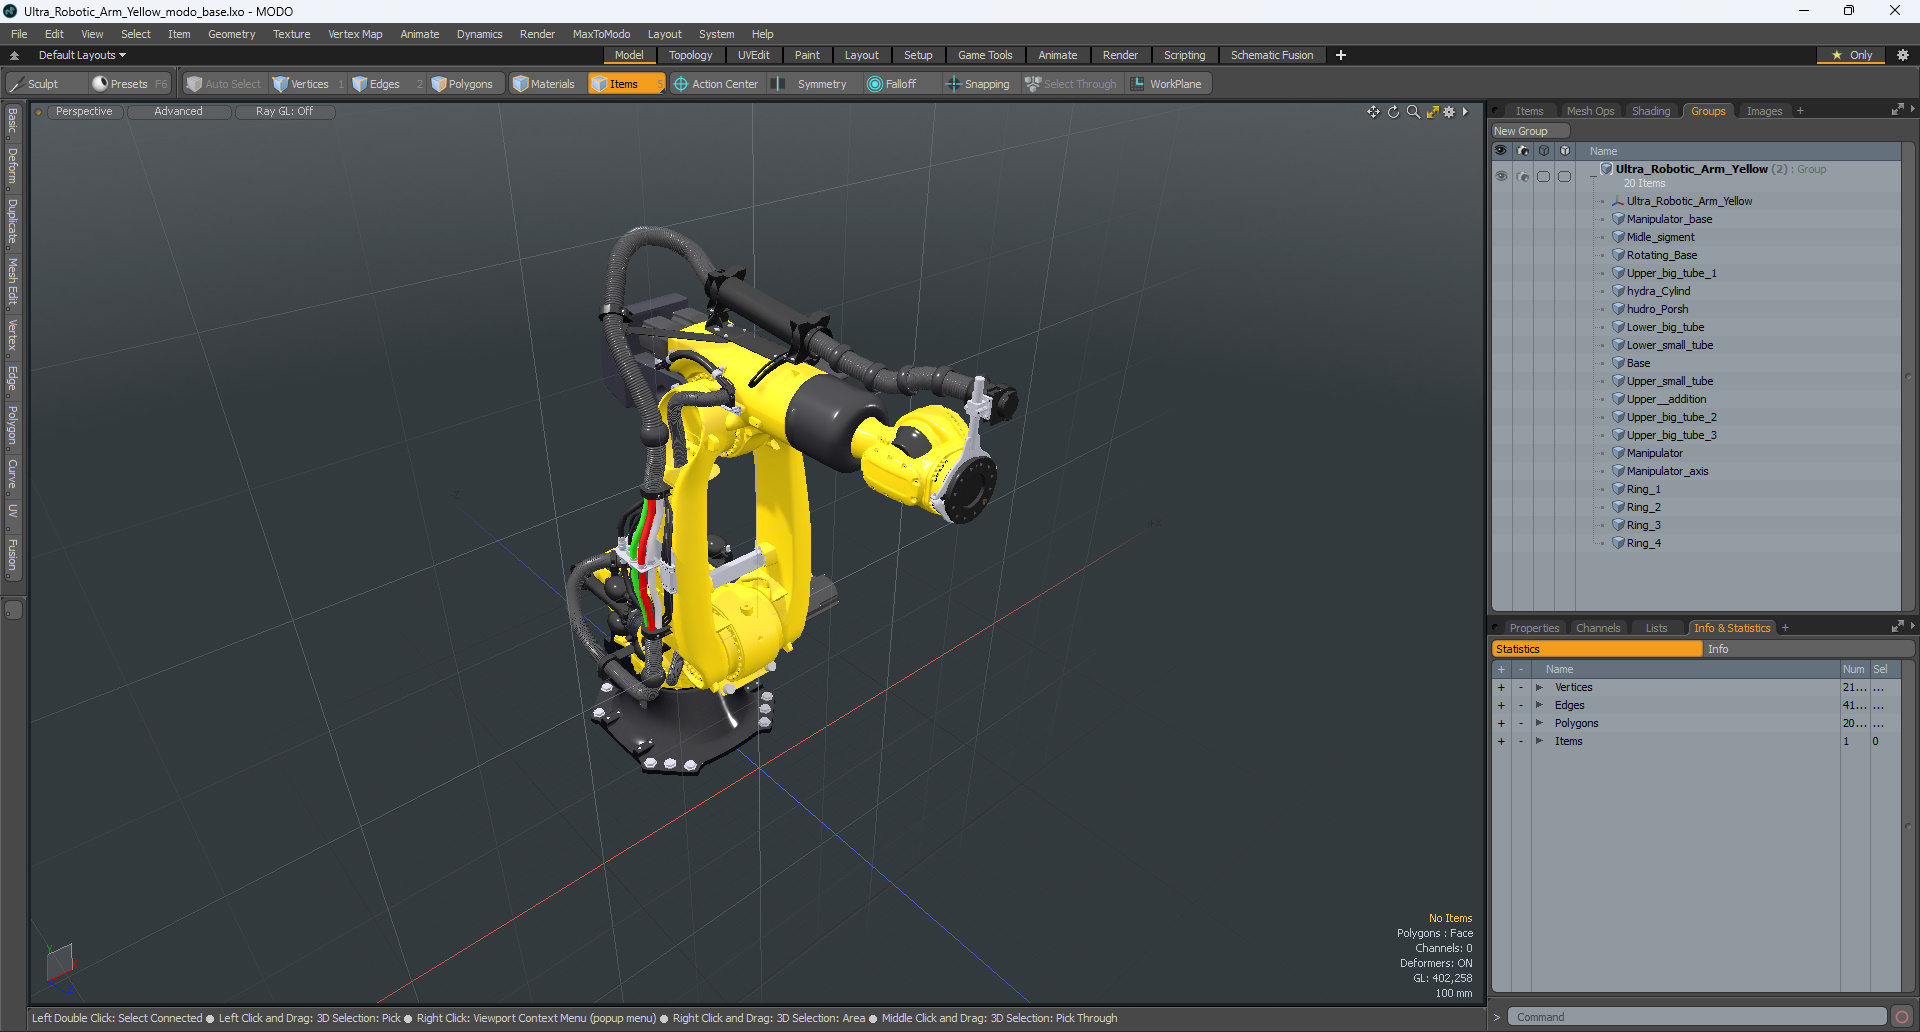This screenshot has height=1032, width=1920.
Task: Click the viewport rotate icon
Action: pyautogui.click(x=1393, y=112)
